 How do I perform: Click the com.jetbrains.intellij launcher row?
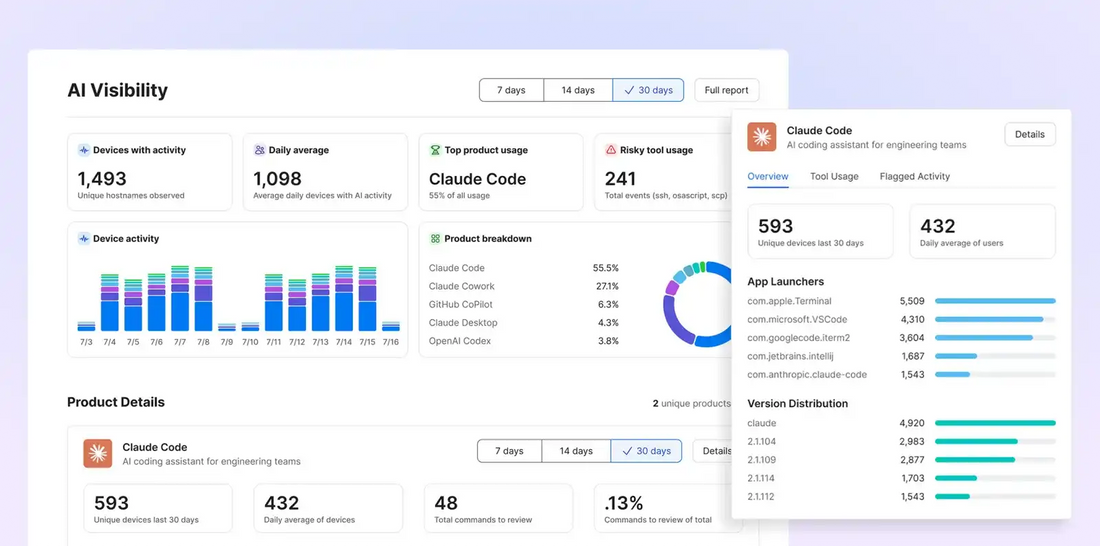click(901, 356)
